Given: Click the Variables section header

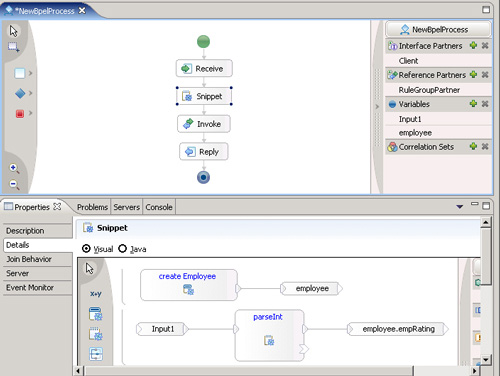Looking at the screenshot, I should (414, 104).
